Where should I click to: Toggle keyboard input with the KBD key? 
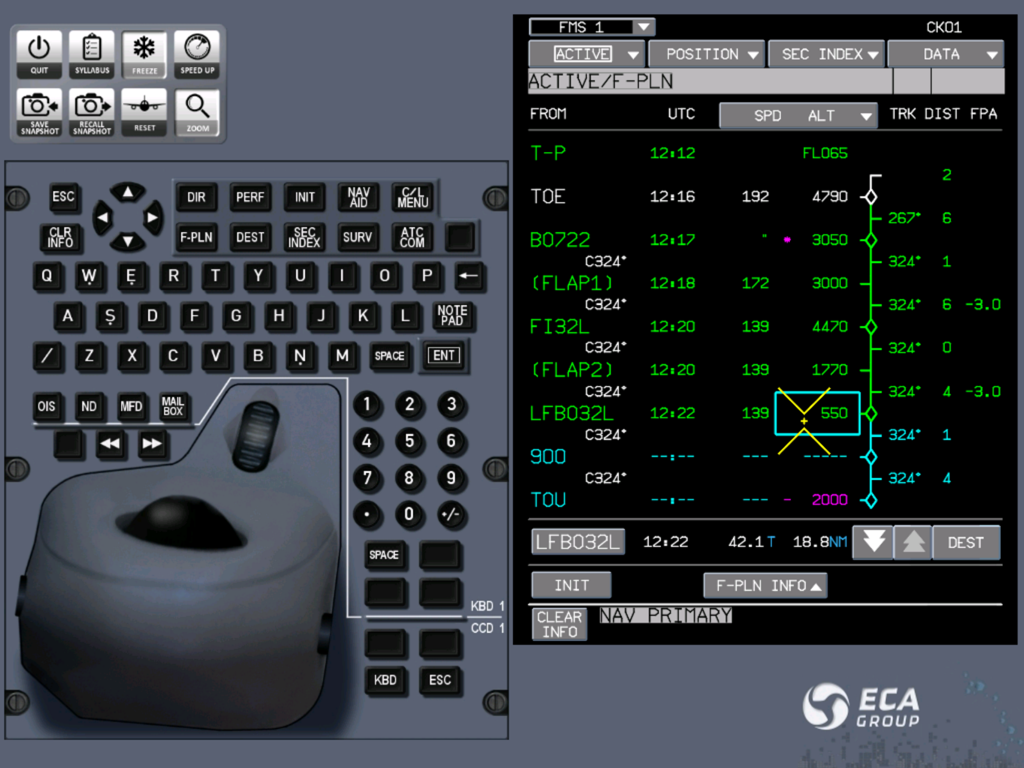pyautogui.click(x=385, y=681)
